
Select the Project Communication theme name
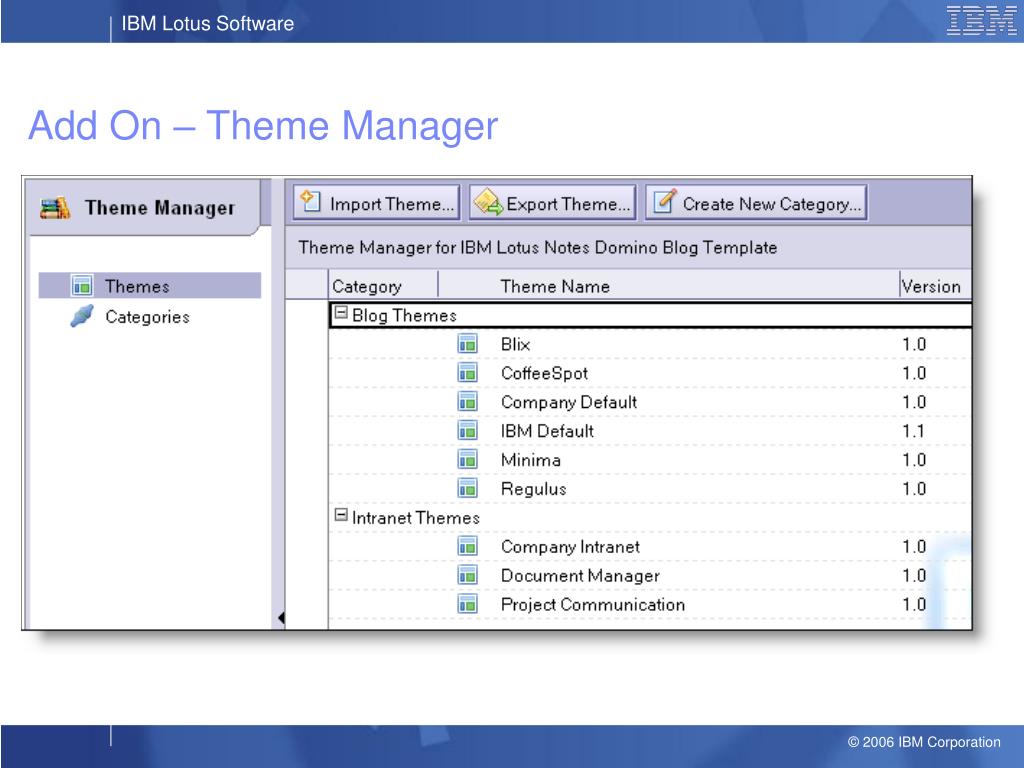[592, 605]
